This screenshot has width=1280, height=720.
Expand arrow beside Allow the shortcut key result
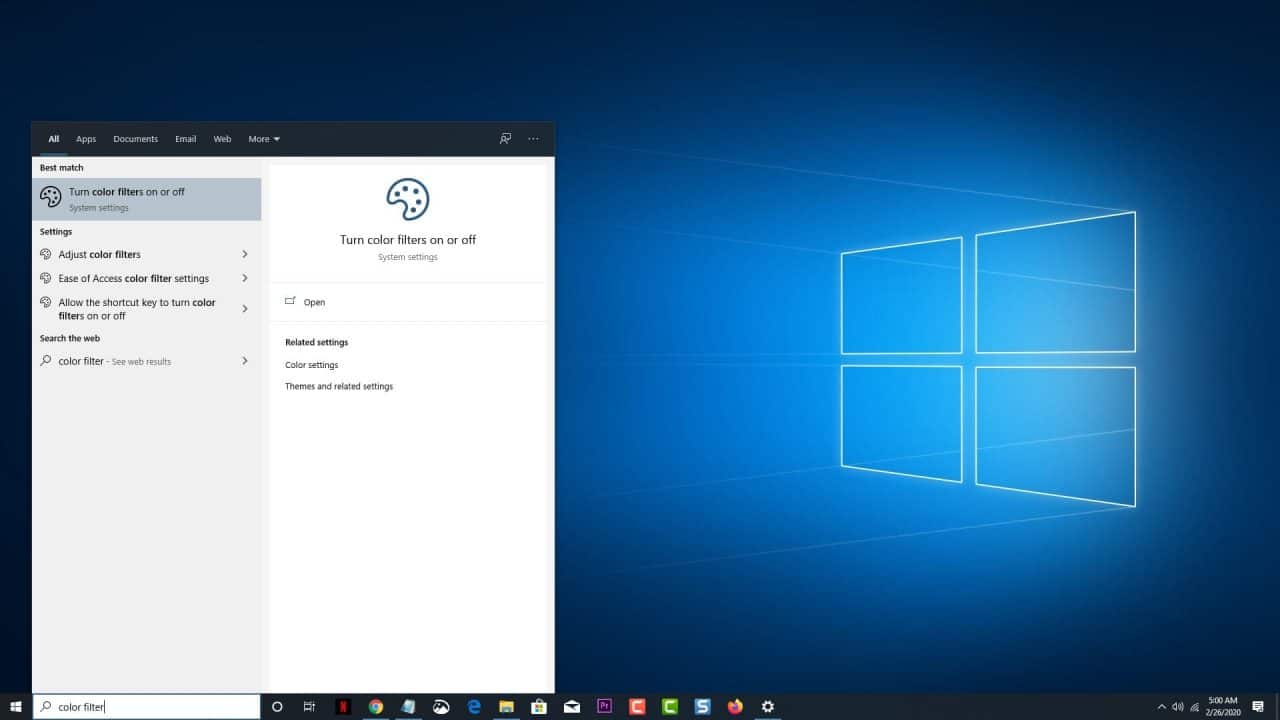click(245, 309)
